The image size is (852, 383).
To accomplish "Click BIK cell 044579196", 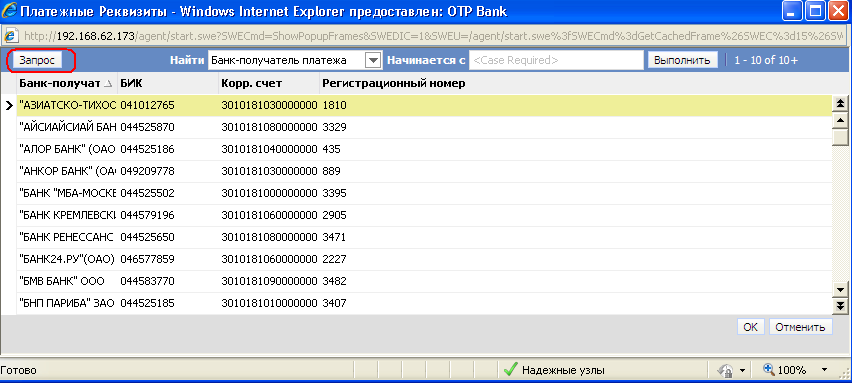I will coord(147,215).
